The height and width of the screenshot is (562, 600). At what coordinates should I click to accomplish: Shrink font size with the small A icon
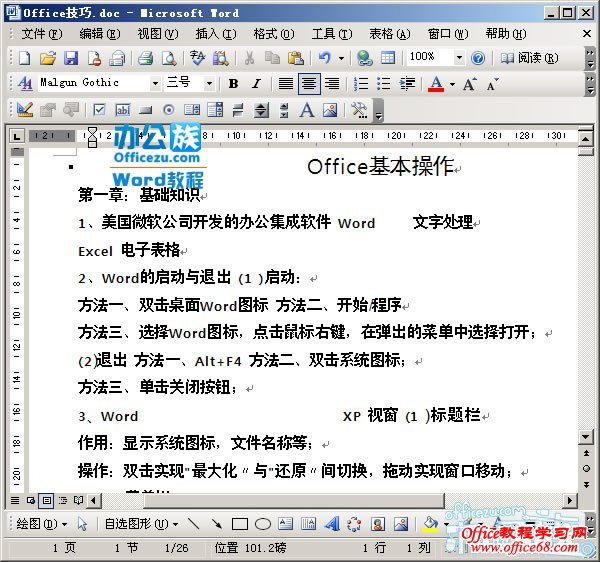click(x=492, y=83)
